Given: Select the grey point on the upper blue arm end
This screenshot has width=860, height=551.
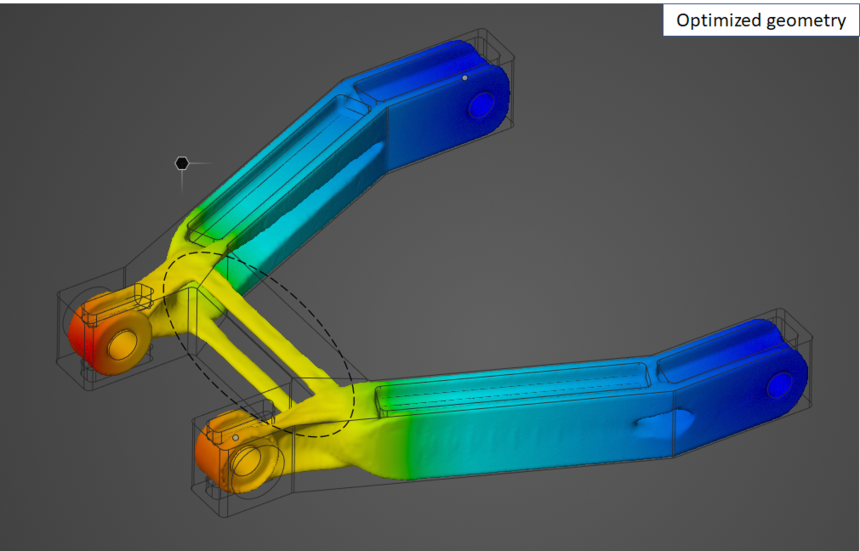Looking at the screenshot, I should 465,78.
